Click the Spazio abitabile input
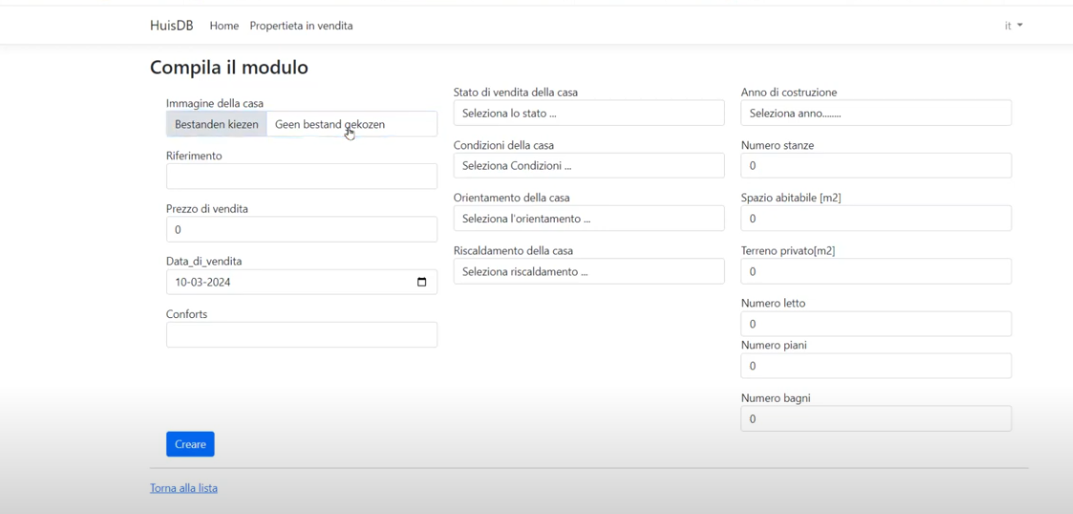The height and width of the screenshot is (514, 1073). pos(875,218)
